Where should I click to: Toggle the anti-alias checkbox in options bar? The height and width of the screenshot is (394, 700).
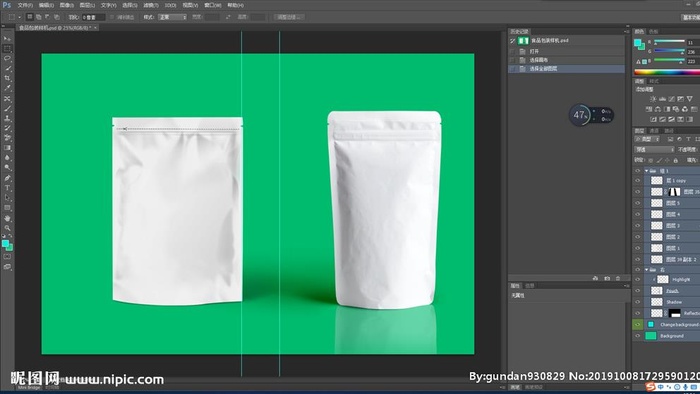coord(112,17)
